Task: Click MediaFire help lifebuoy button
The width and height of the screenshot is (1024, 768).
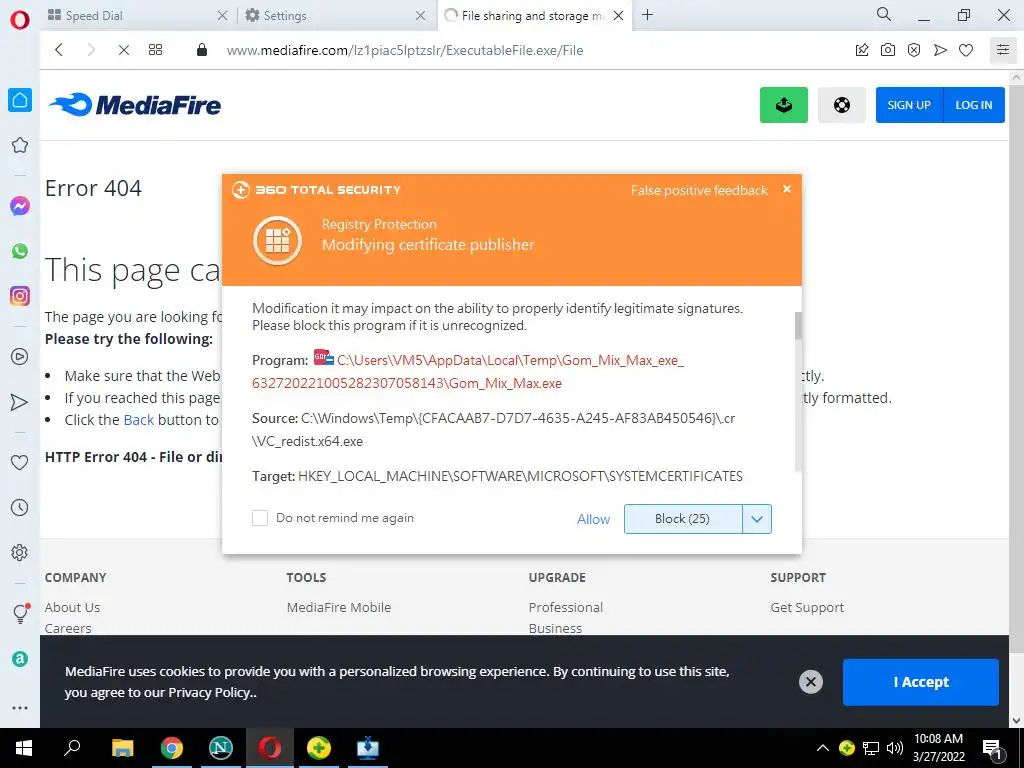Action: point(842,104)
